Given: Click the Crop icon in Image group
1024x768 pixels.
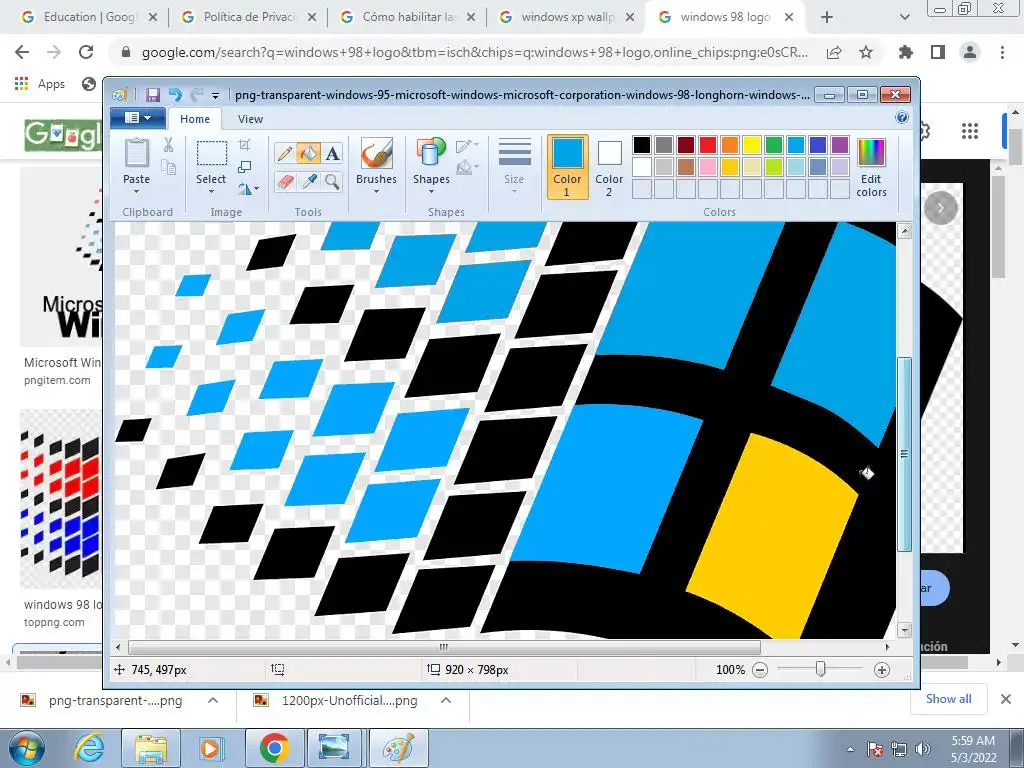Looking at the screenshot, I should pyautogui.click(x=244, y=144).
